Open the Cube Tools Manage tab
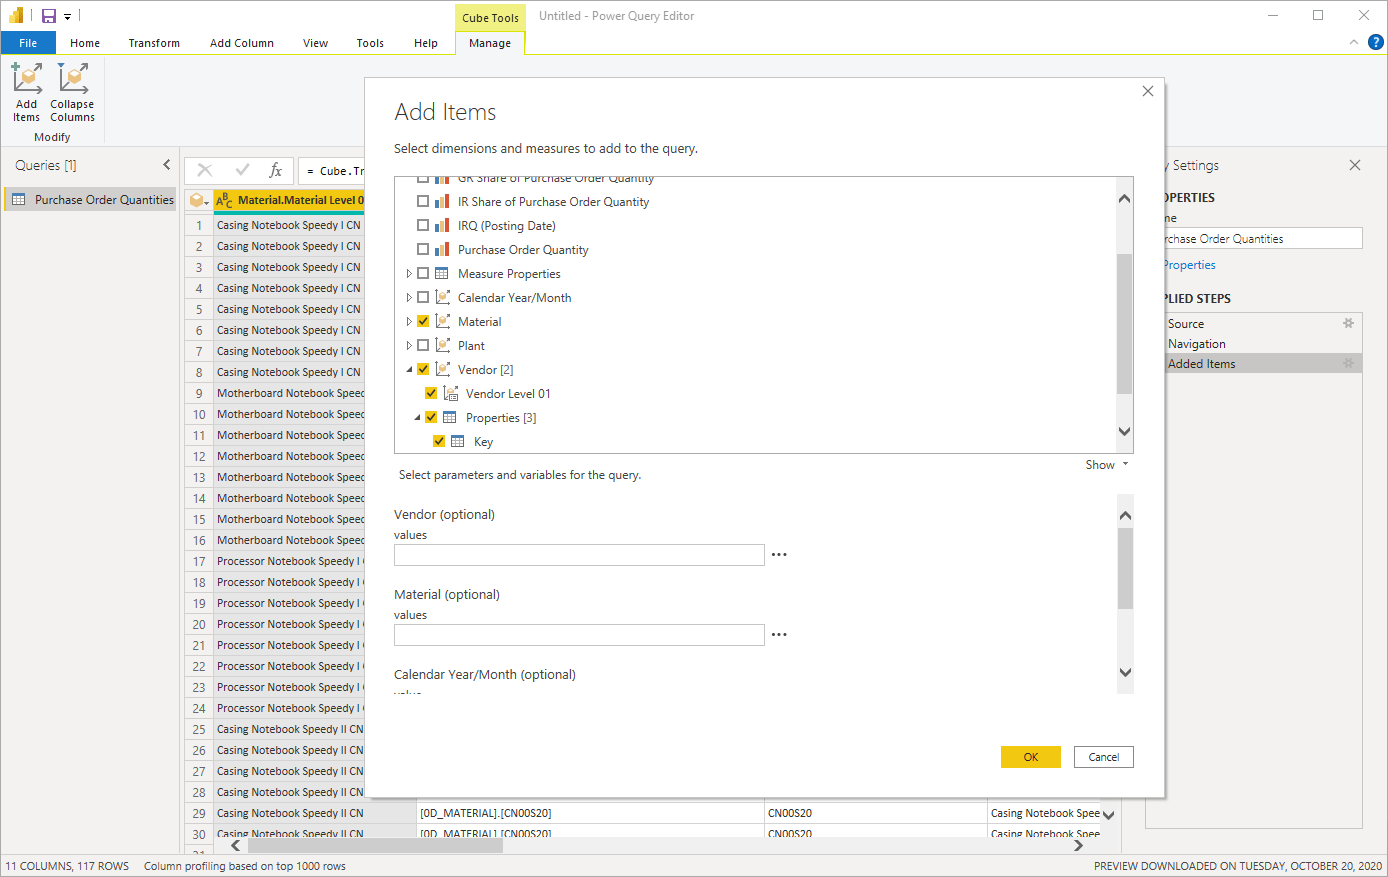Screen dimensions: 1388x877 [489, 43]
